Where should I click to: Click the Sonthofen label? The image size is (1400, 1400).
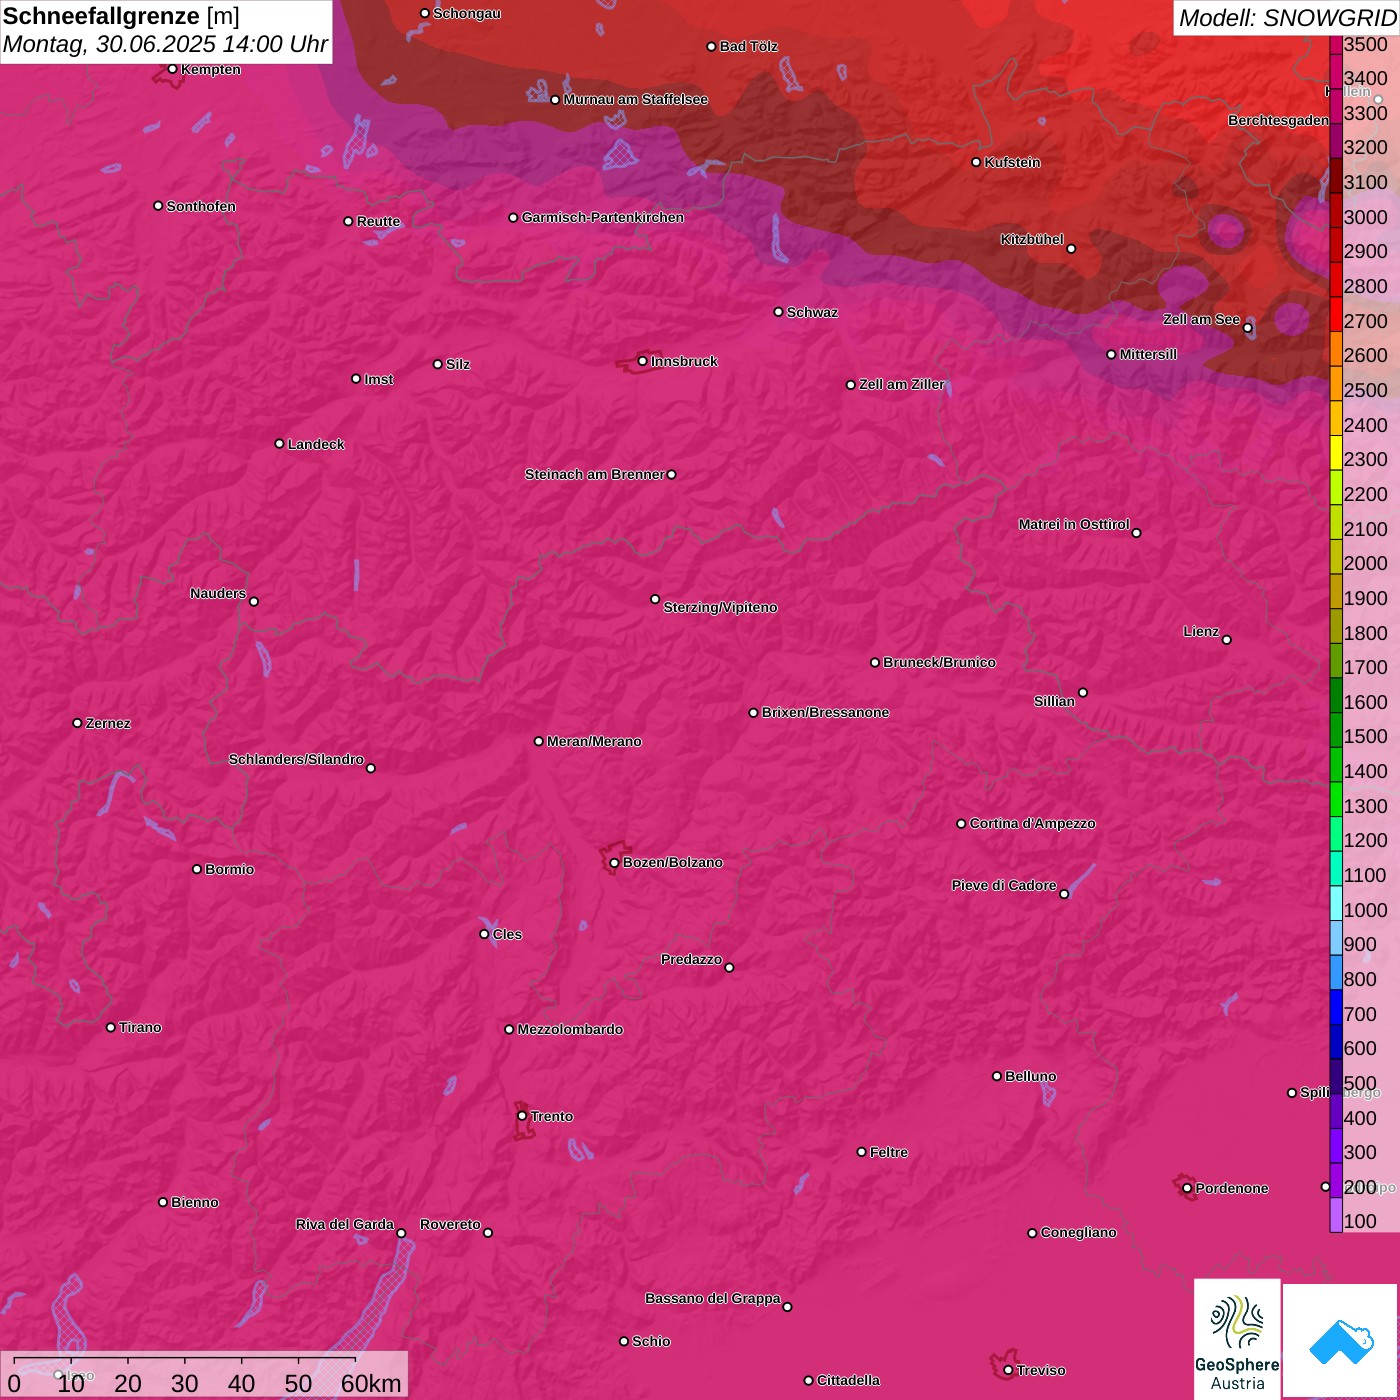201,206
